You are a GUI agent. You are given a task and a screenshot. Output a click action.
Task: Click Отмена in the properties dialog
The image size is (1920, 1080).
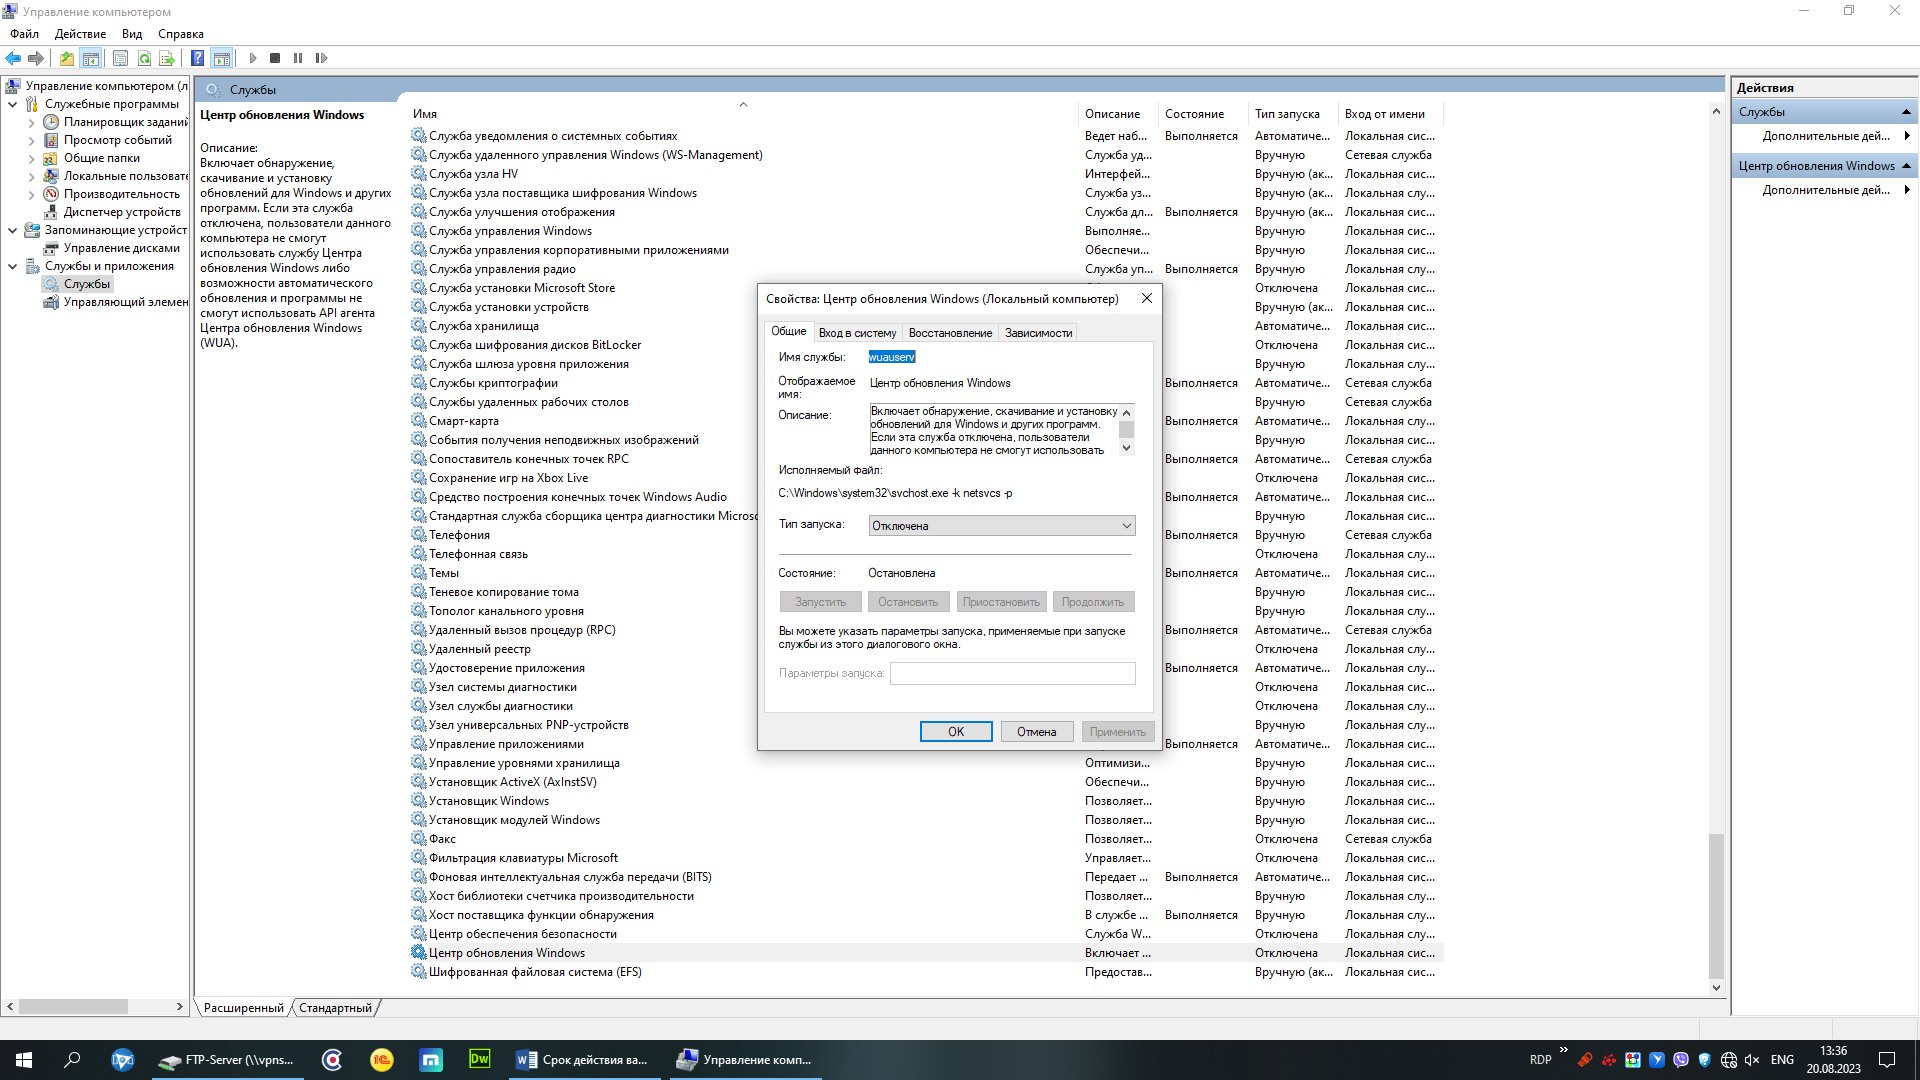tap(1037, 732)
